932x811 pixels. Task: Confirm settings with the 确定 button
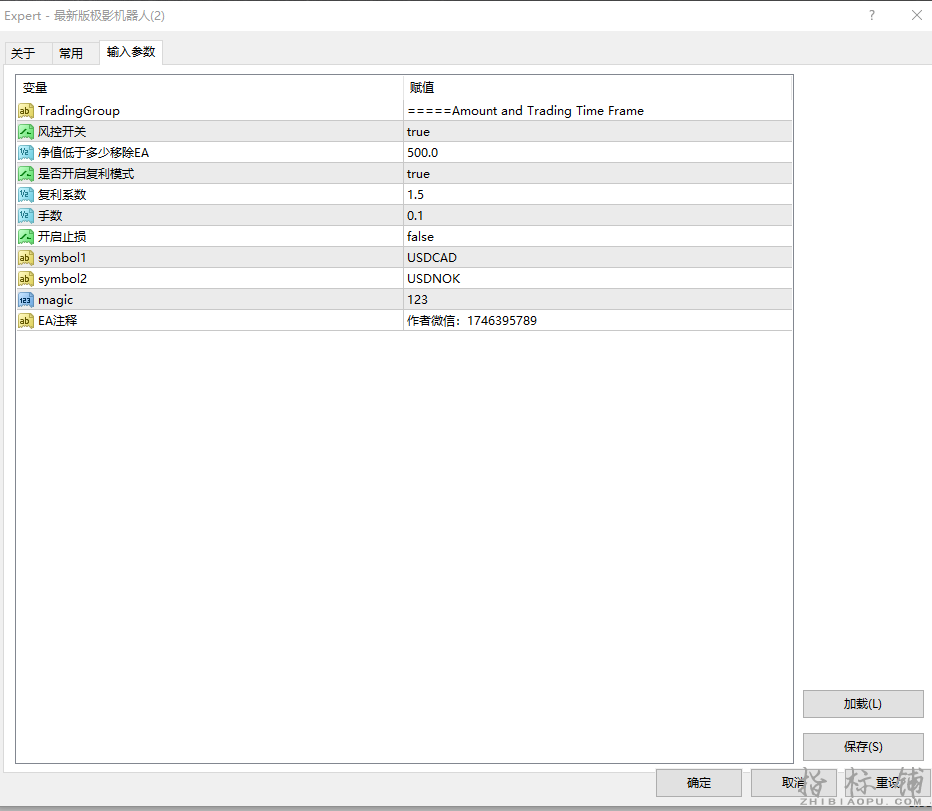point(699,783)
